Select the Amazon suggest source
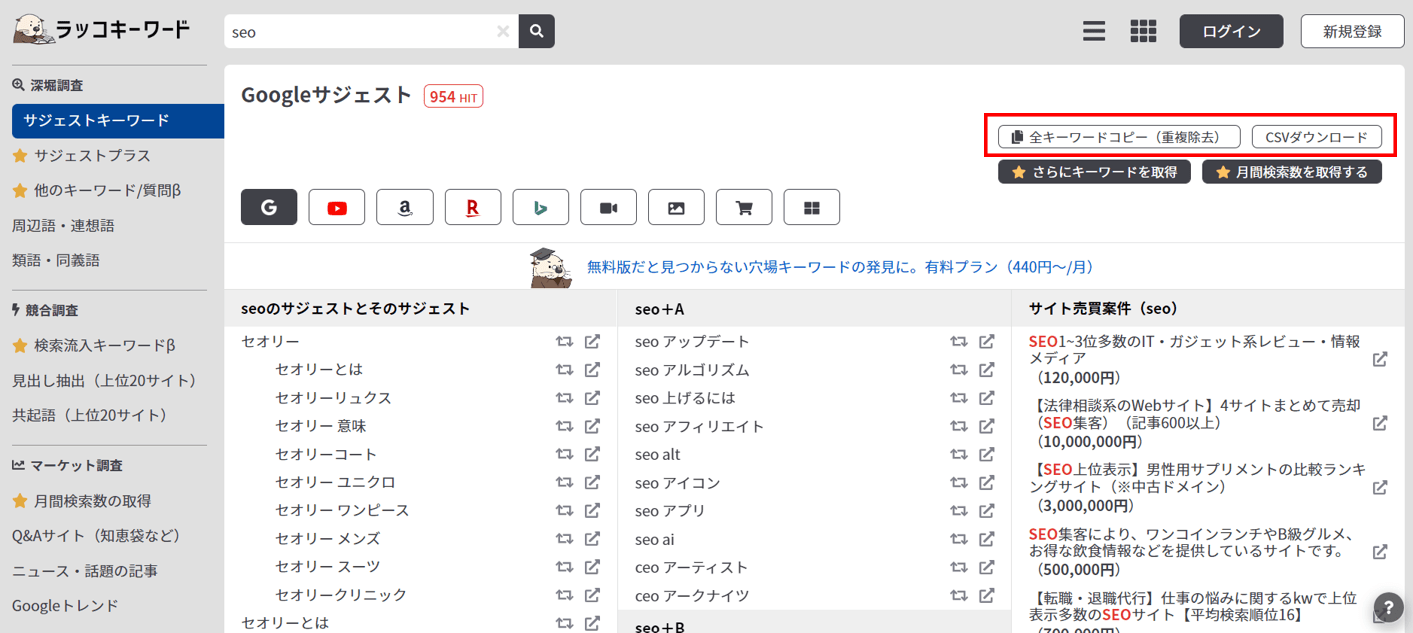 click(x=405, y=208)
